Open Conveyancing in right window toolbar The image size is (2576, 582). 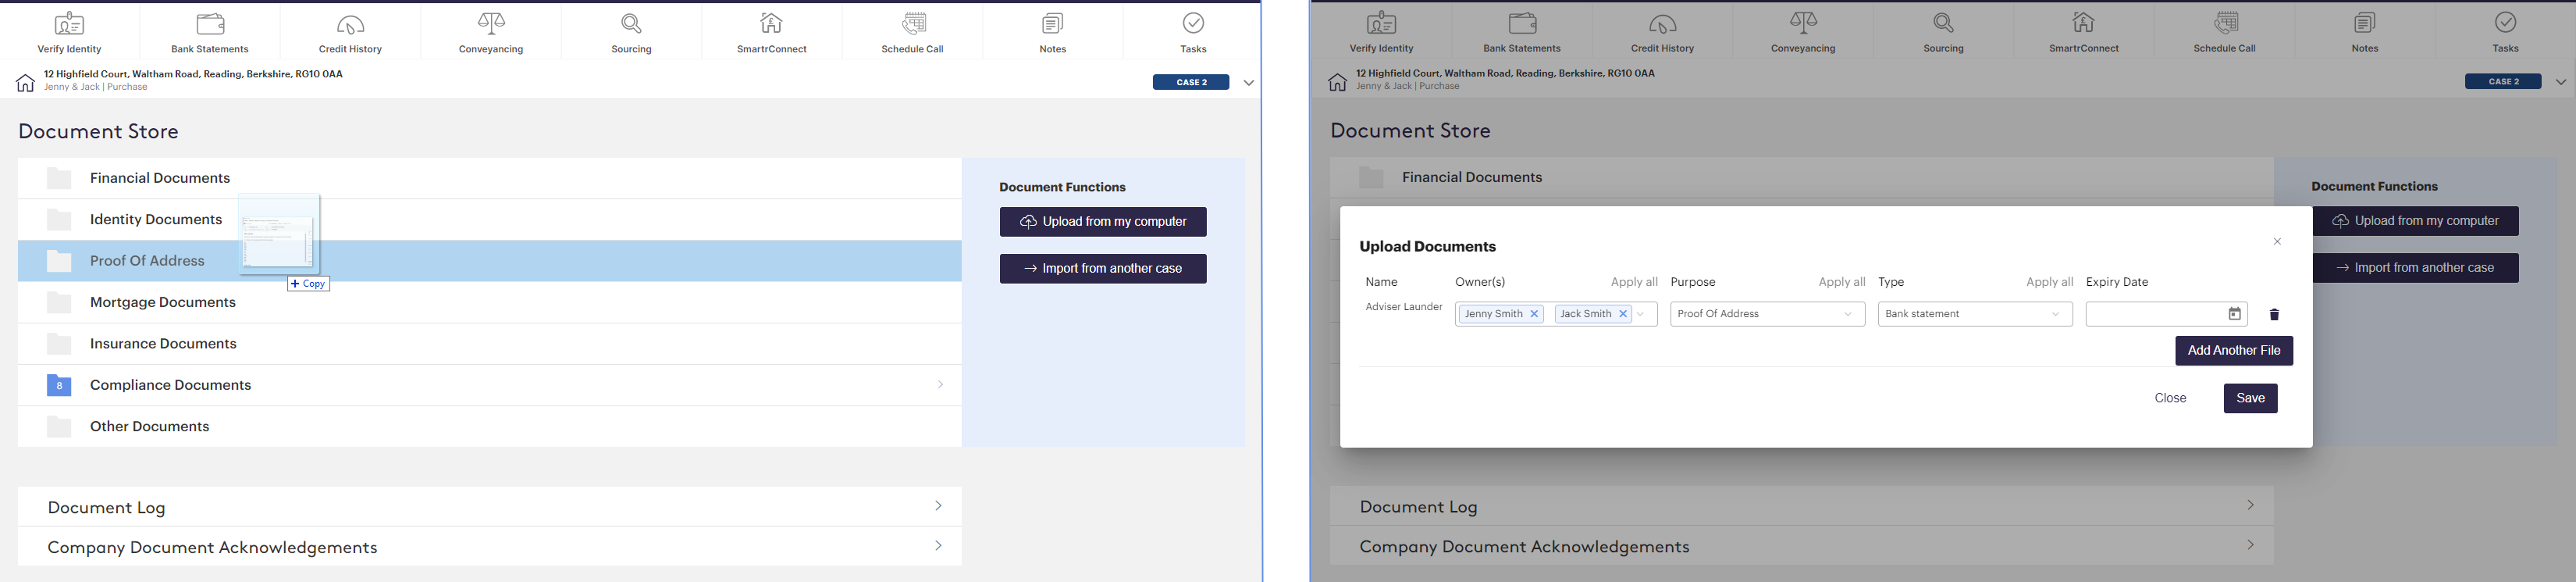[x=1803, y=32]
